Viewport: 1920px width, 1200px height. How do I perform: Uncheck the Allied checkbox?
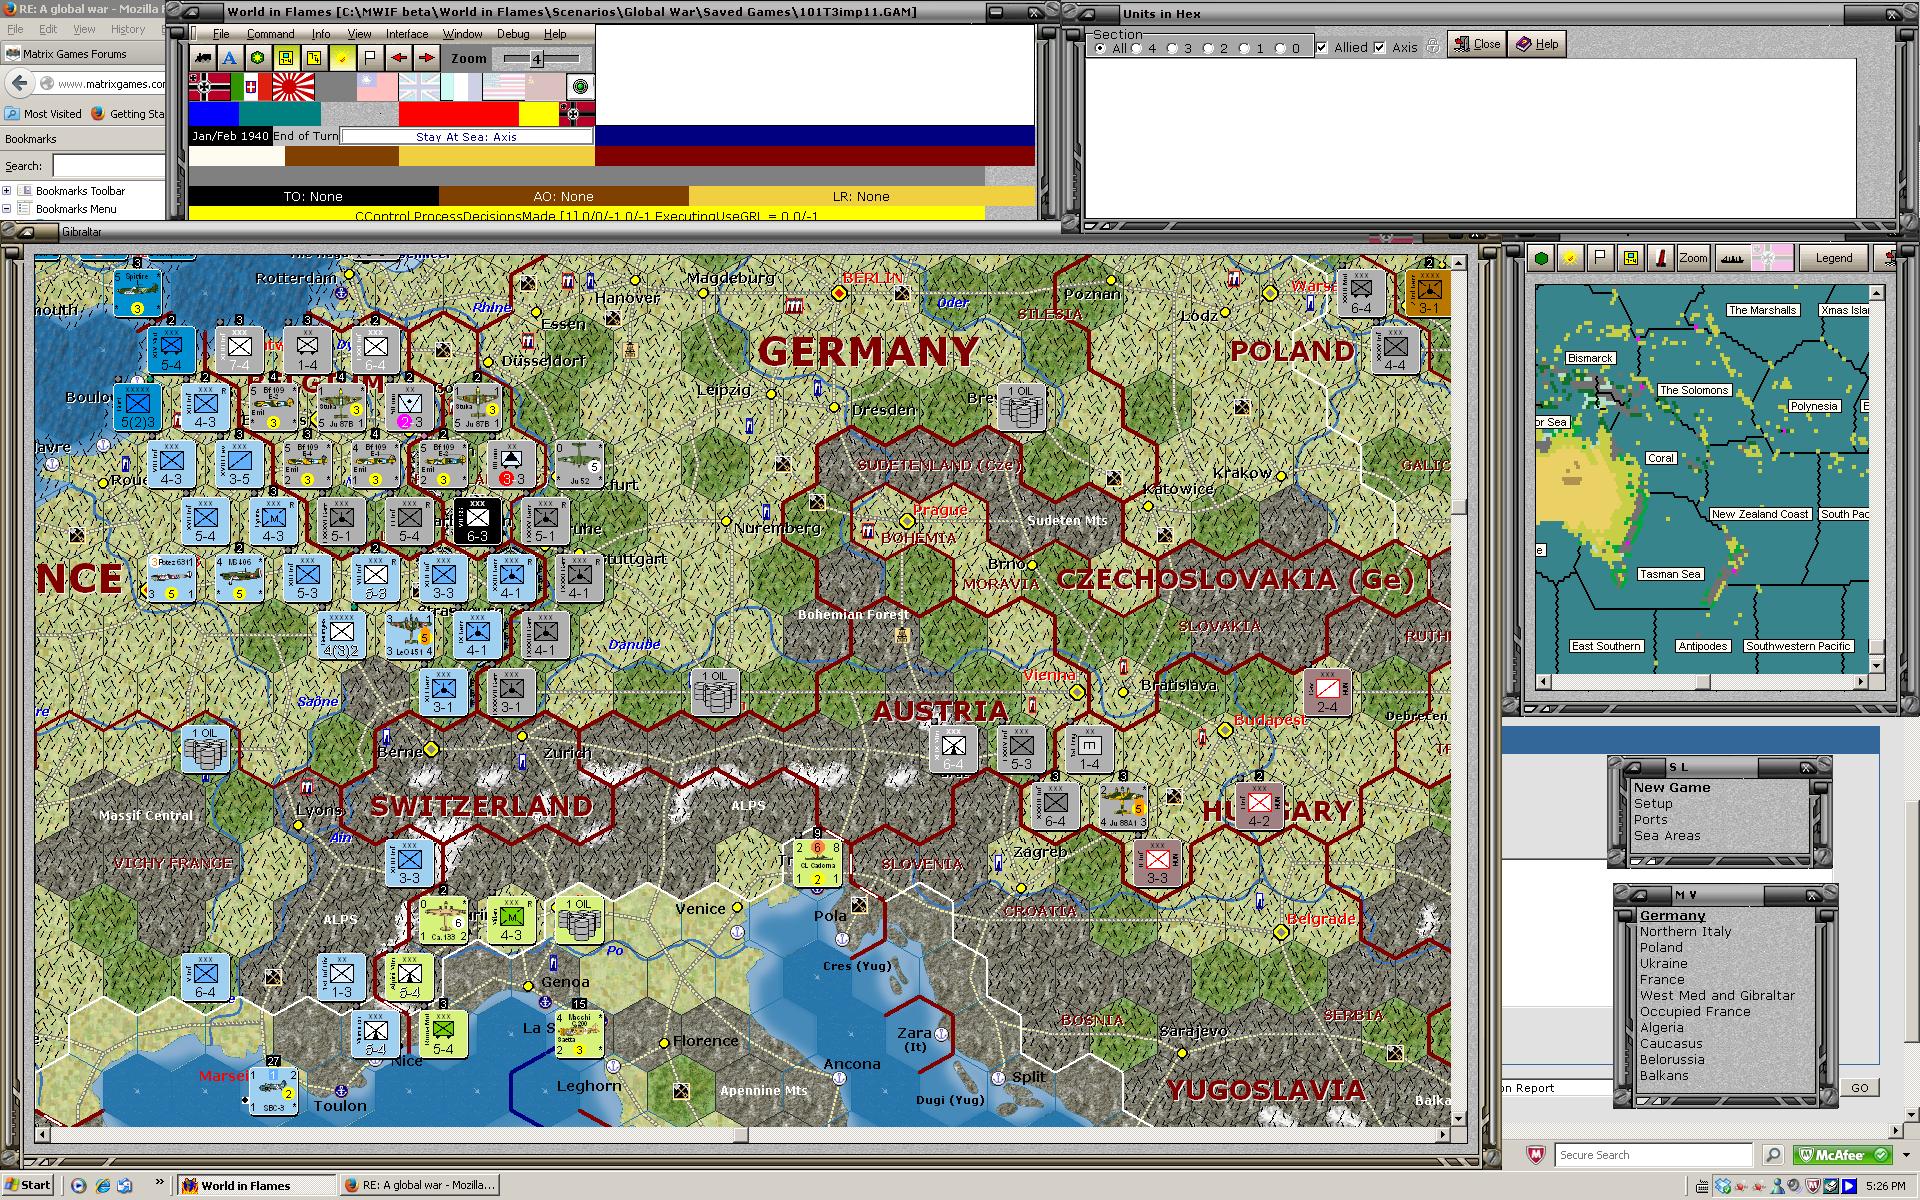pyautogui.click(x=1322, y=47)
